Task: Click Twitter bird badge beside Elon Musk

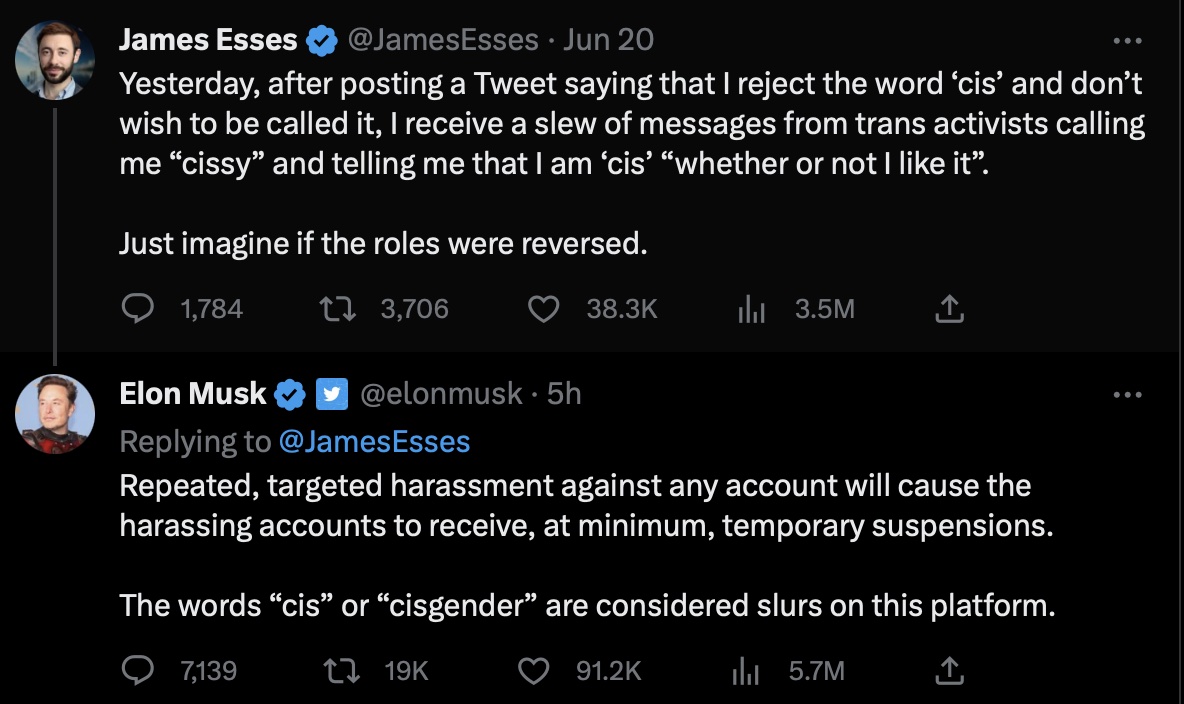Action: click(331, 395)
